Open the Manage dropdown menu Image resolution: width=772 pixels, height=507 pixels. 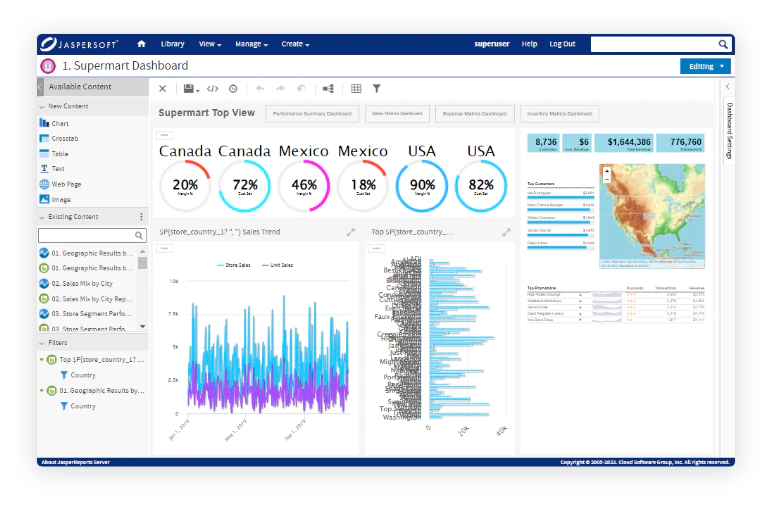point(251,44)
